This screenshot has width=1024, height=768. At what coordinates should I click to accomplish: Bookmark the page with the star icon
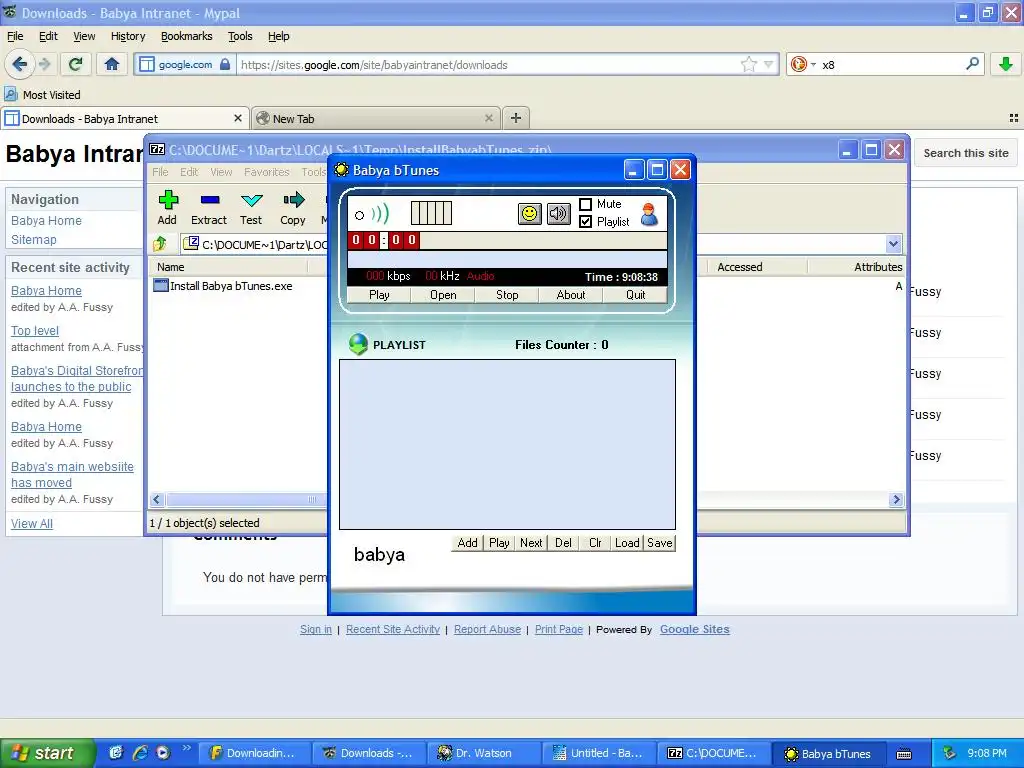[x=748, y=64]
